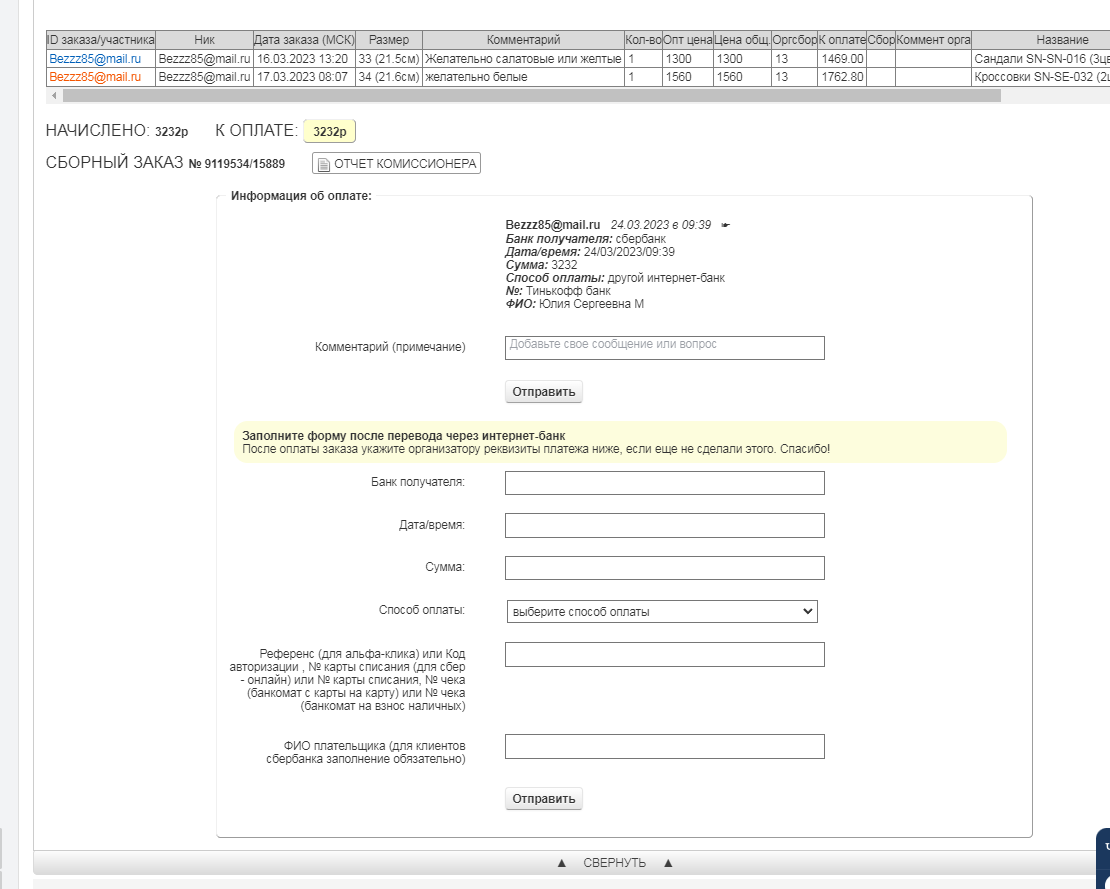Select the 1762.80 к оплате cell
The image size is (1110, 889).
842,76
